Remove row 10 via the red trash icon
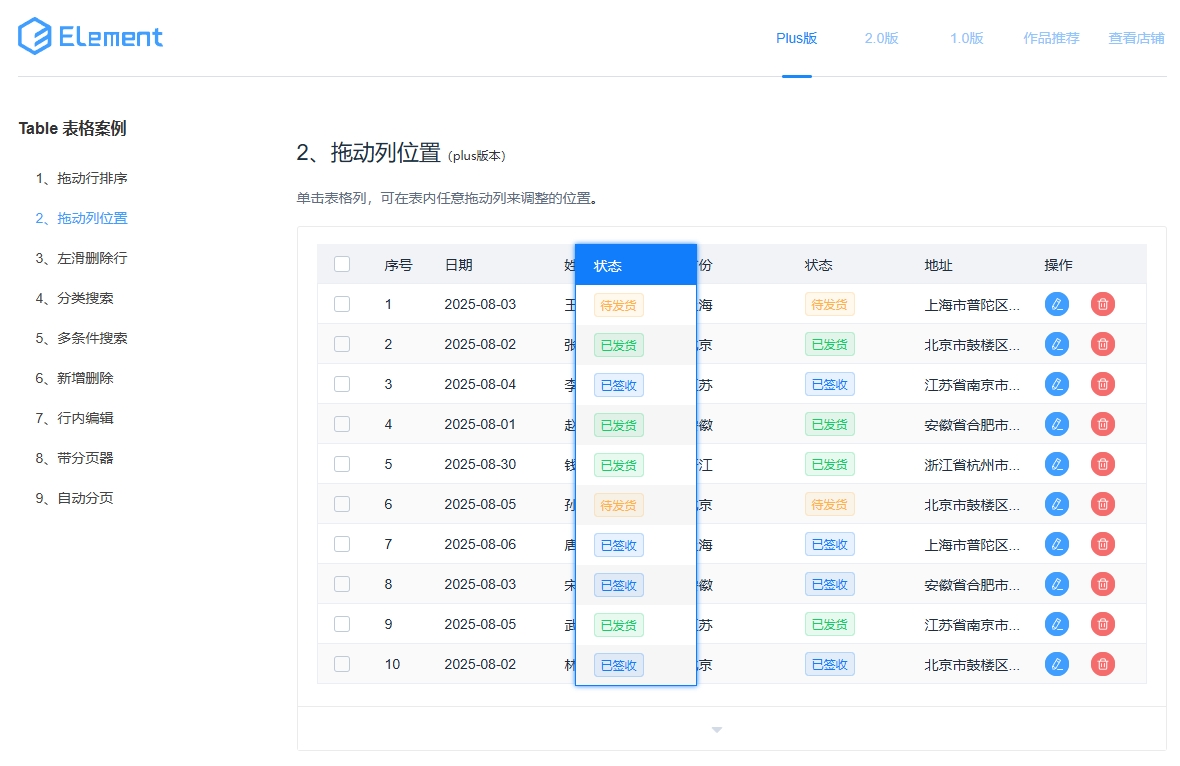Screen dimensions: 1180x766 click(1102, 664)
